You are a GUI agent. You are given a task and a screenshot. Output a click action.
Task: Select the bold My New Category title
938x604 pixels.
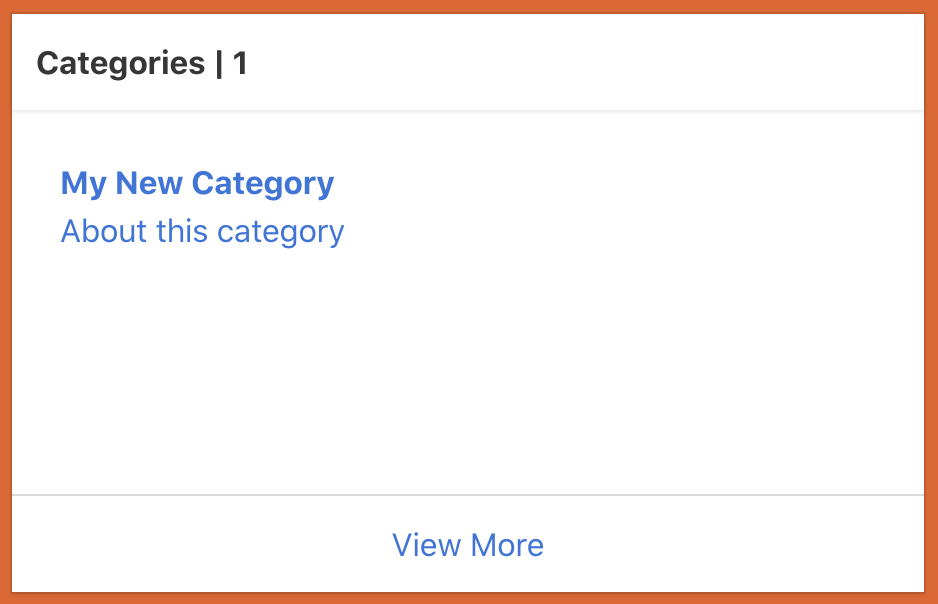(197, 184)
